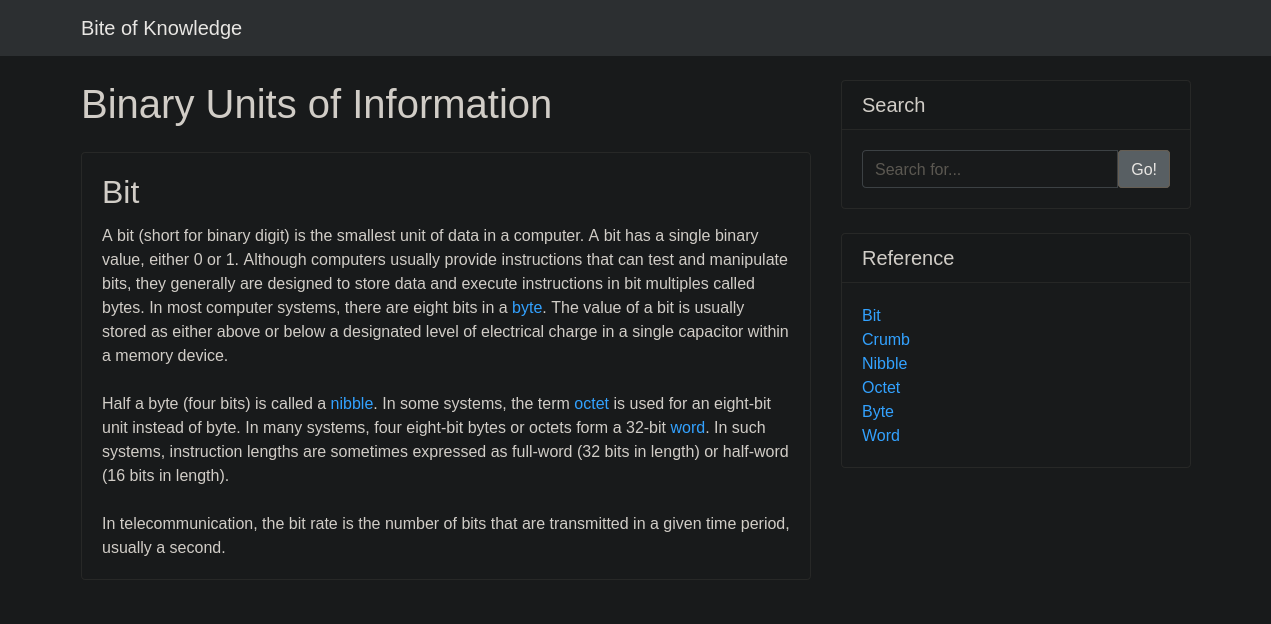Click the 'octet' link inside the article

[x=591, y=404]
